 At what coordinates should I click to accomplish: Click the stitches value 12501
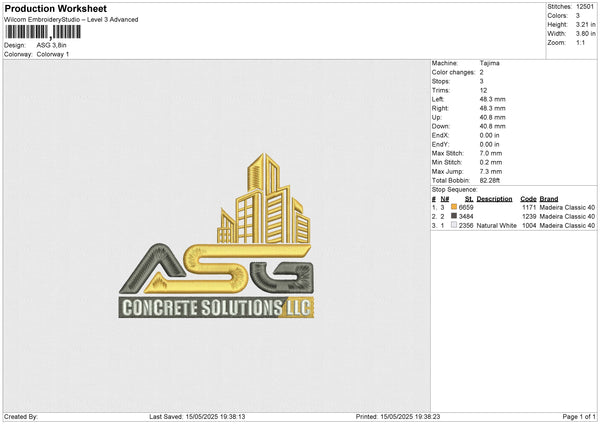pyautogui.click(x=585, y=7)
